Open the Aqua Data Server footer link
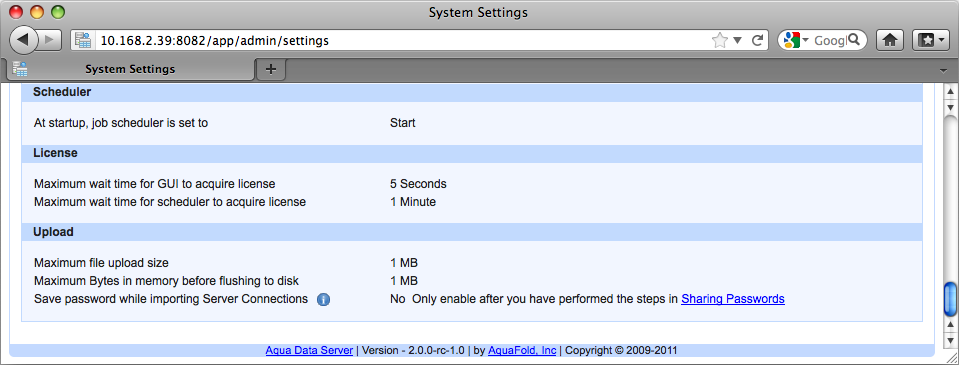The width and height of the screenshot is (959, 365). [309, 350]
